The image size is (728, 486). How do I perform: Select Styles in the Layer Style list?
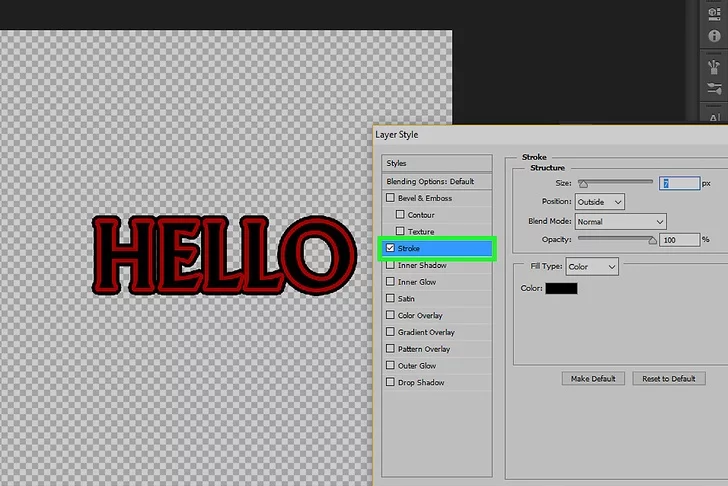coord(438,163)
